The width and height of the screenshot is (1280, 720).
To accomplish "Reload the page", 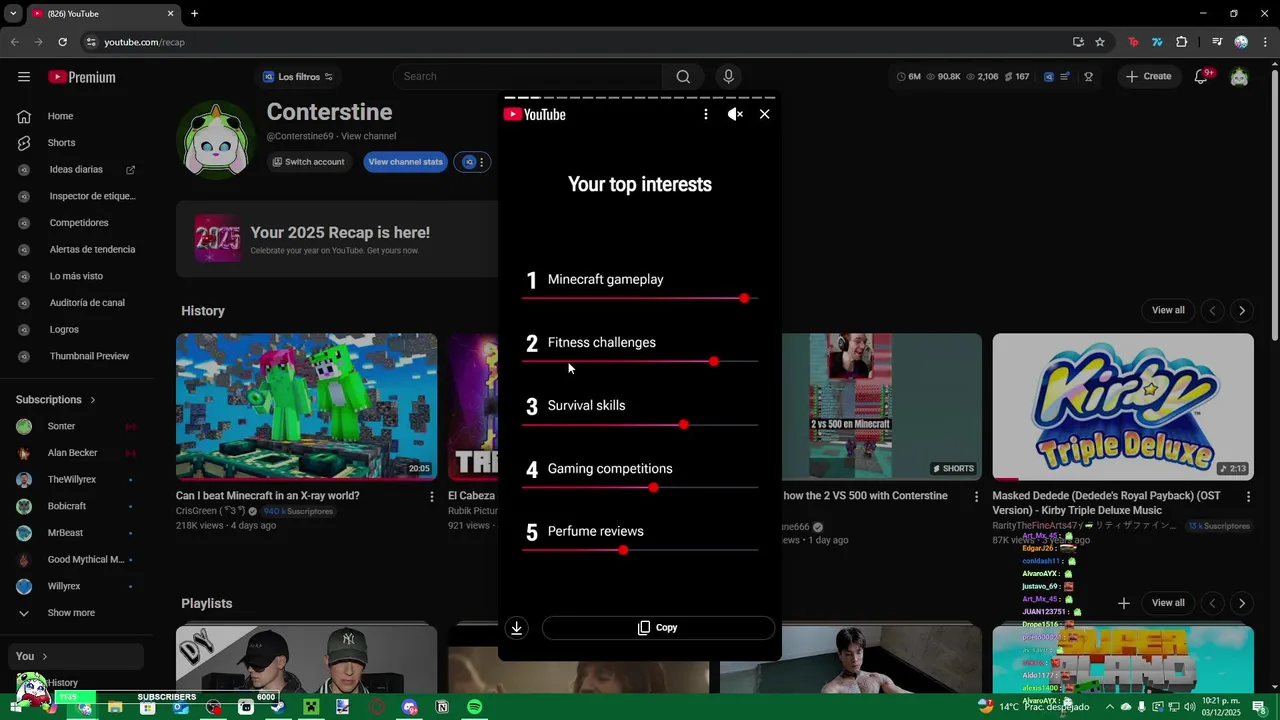I will point(63,42).
